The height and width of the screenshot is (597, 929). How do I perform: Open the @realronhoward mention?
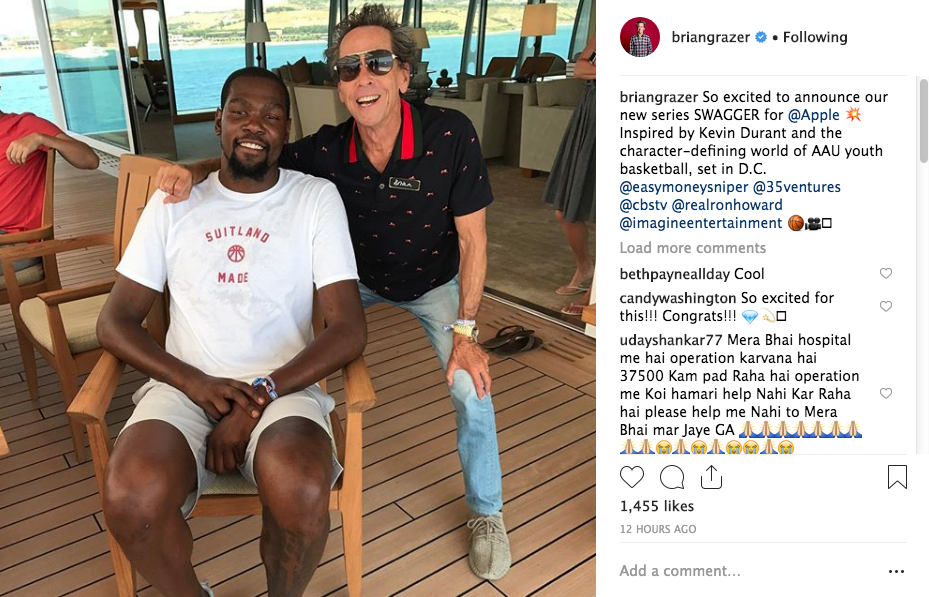(727, 205)
